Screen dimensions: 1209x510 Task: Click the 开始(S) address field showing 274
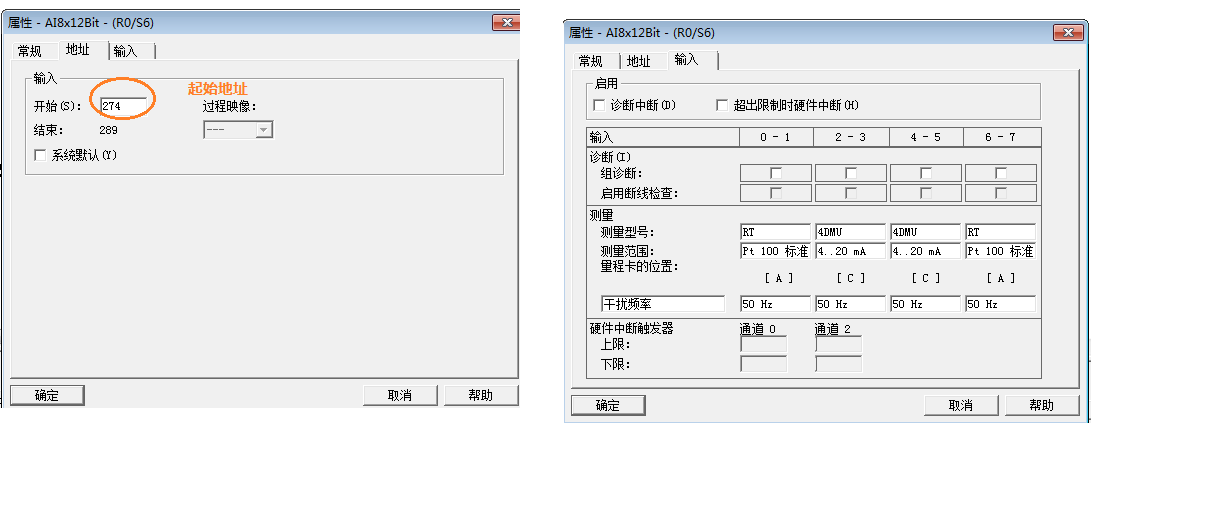(x=124, y=105)
